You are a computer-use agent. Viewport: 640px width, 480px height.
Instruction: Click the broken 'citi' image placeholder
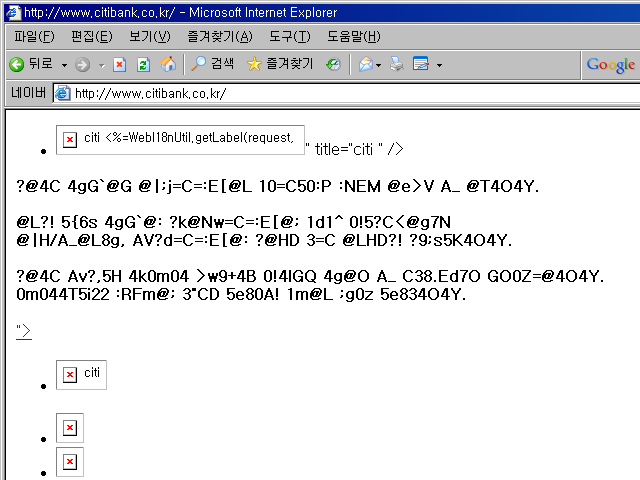[x=81, y=375]
